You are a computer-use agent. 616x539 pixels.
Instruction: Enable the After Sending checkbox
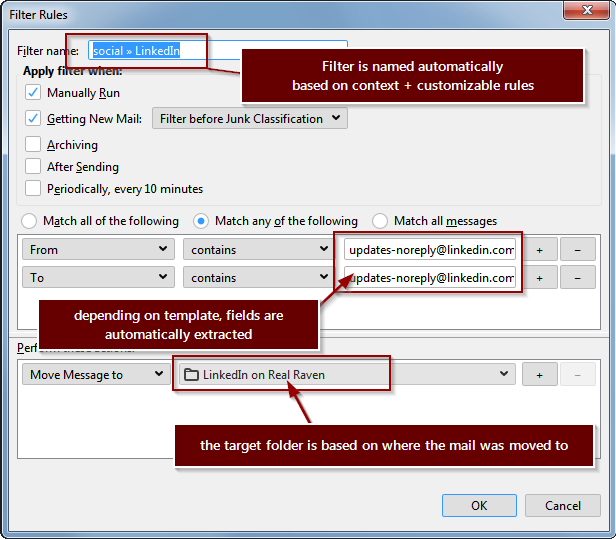(x=33, y=167)
